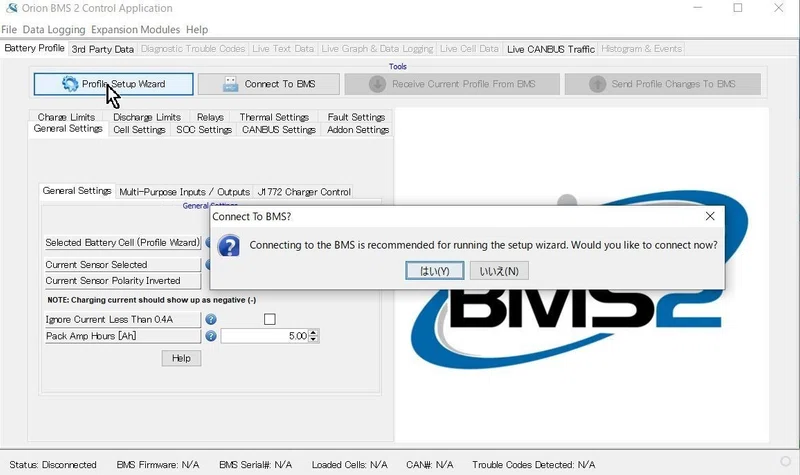The width and height of the screenshot is (800, 475).
Task: Click the Orion BMS app icon in title bar
Action: [x=11, y=8]
